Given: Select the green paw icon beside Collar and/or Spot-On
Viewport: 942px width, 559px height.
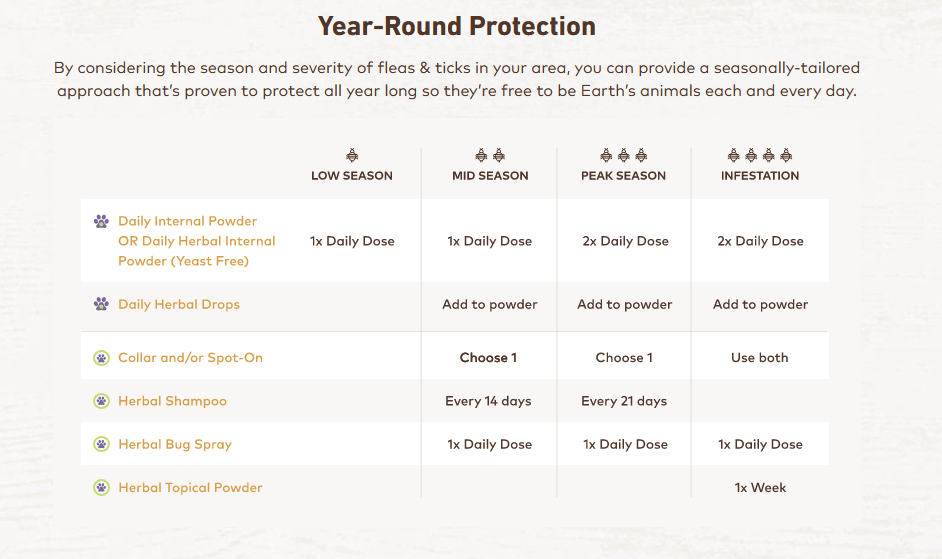Looking at the screenshot, I should tap(101, 357).
